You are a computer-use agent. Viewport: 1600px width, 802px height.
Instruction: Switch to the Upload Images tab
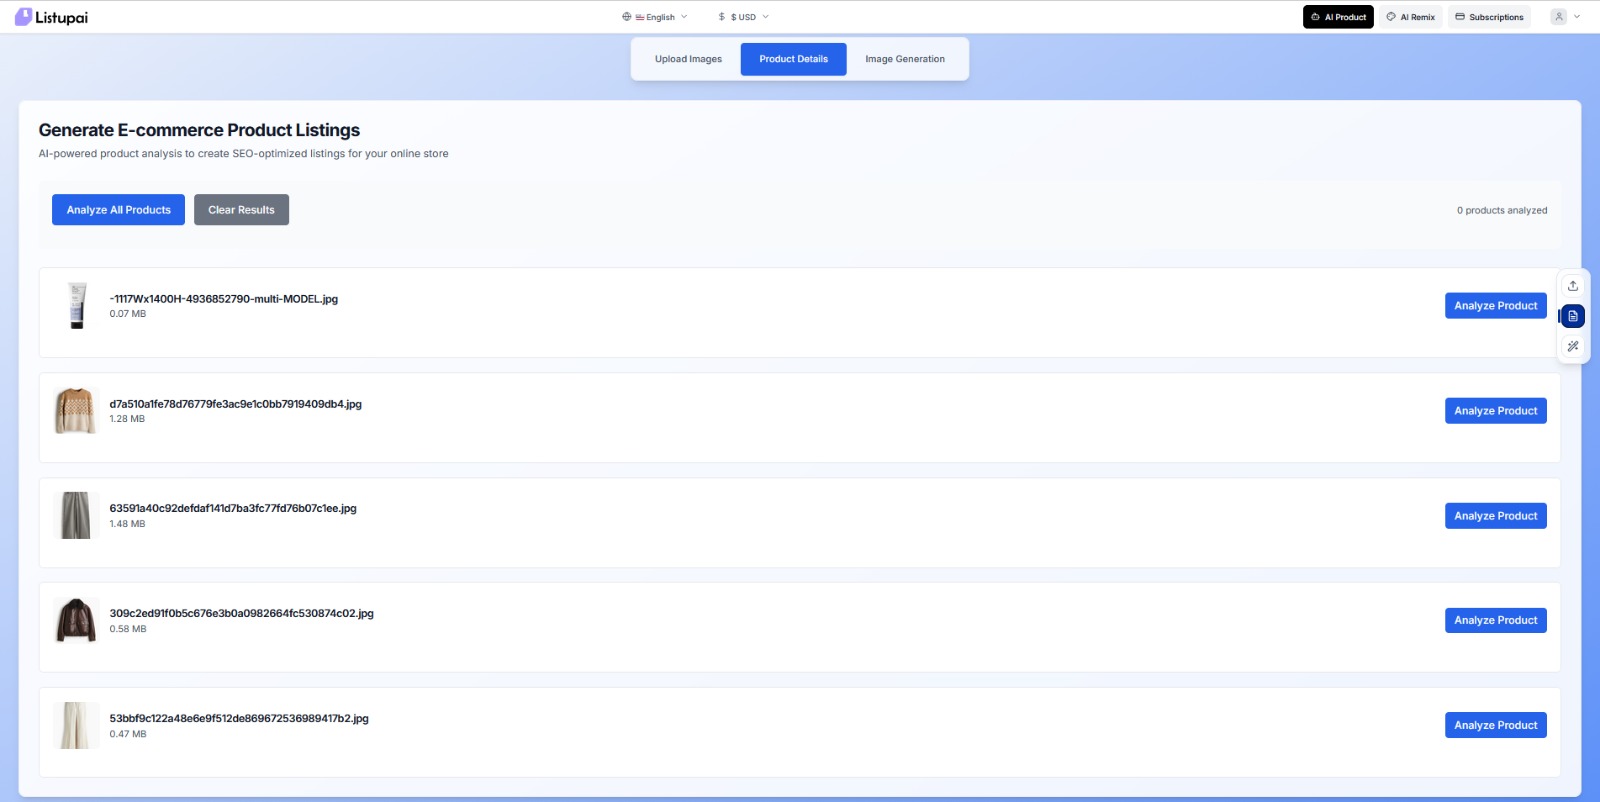(688, 59)
